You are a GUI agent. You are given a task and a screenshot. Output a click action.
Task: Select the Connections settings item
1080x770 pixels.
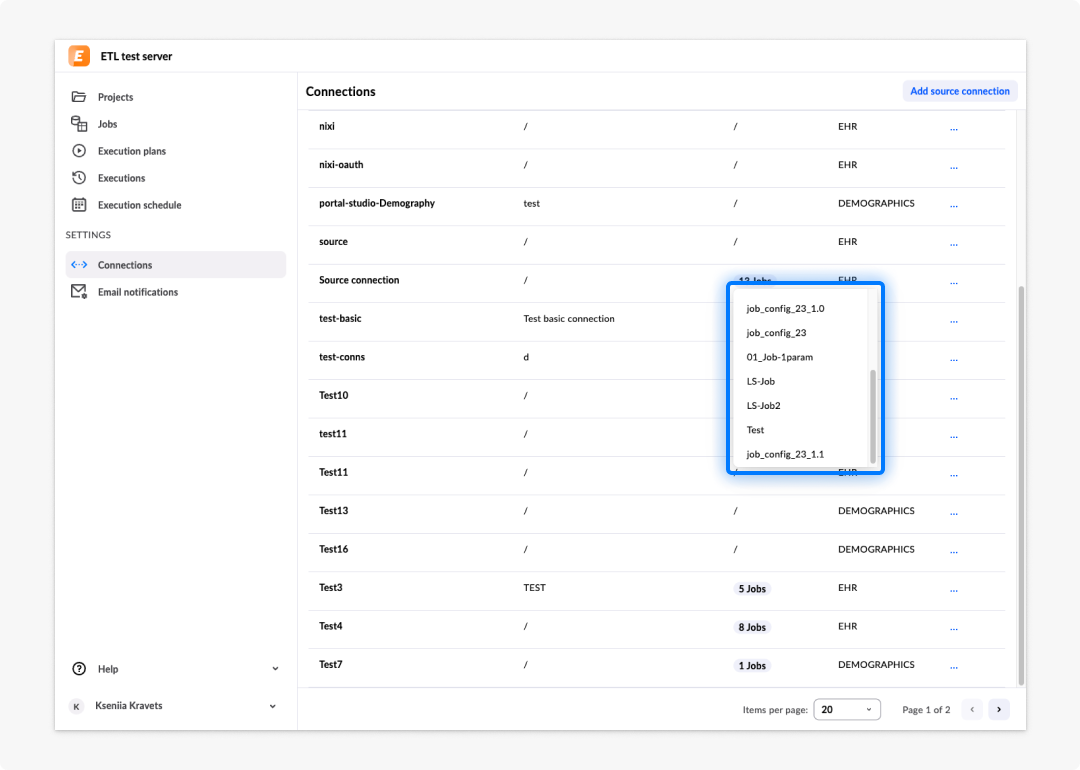pyautogui.click(x=176, y=264)
